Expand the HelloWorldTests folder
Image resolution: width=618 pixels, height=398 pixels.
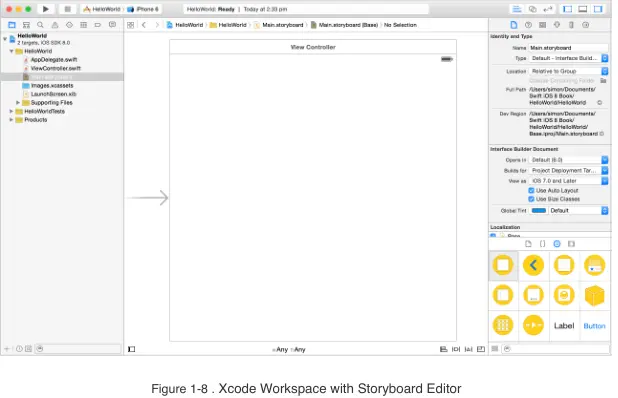pyautogui.click(x=11, y=111)
